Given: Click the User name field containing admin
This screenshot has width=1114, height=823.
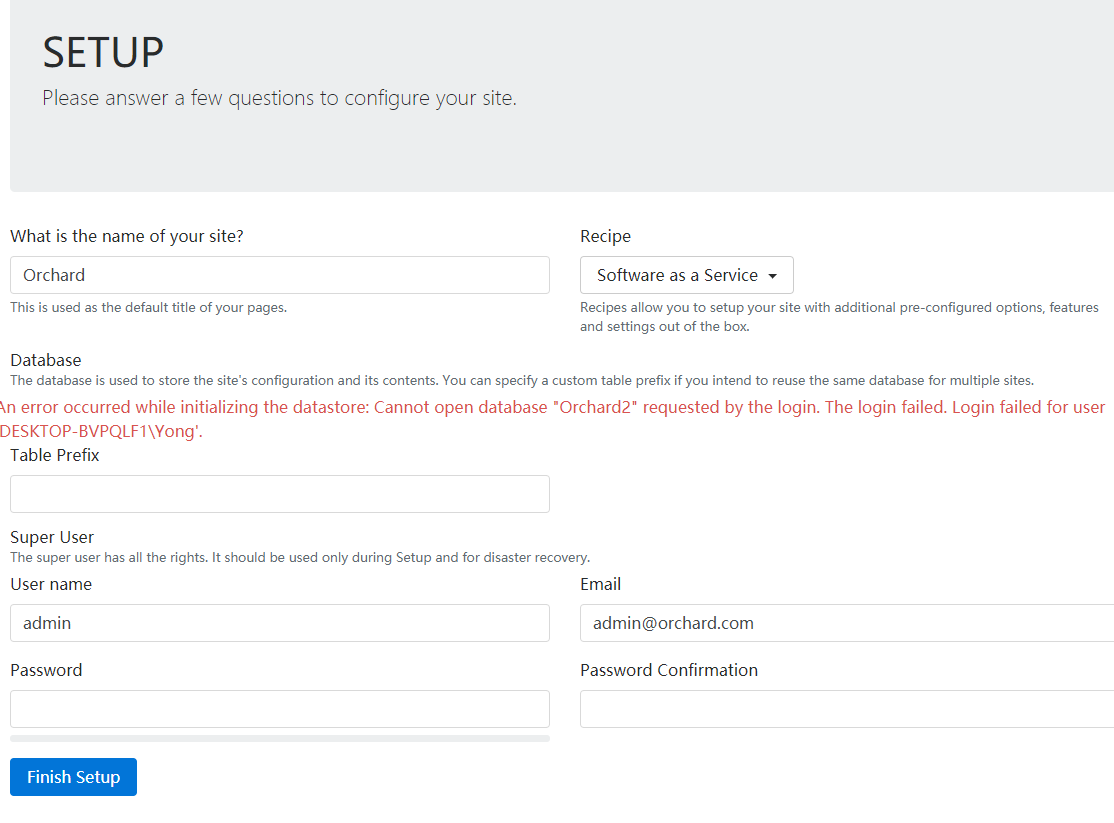Looking at the screenshot, I should pos(280,623).
